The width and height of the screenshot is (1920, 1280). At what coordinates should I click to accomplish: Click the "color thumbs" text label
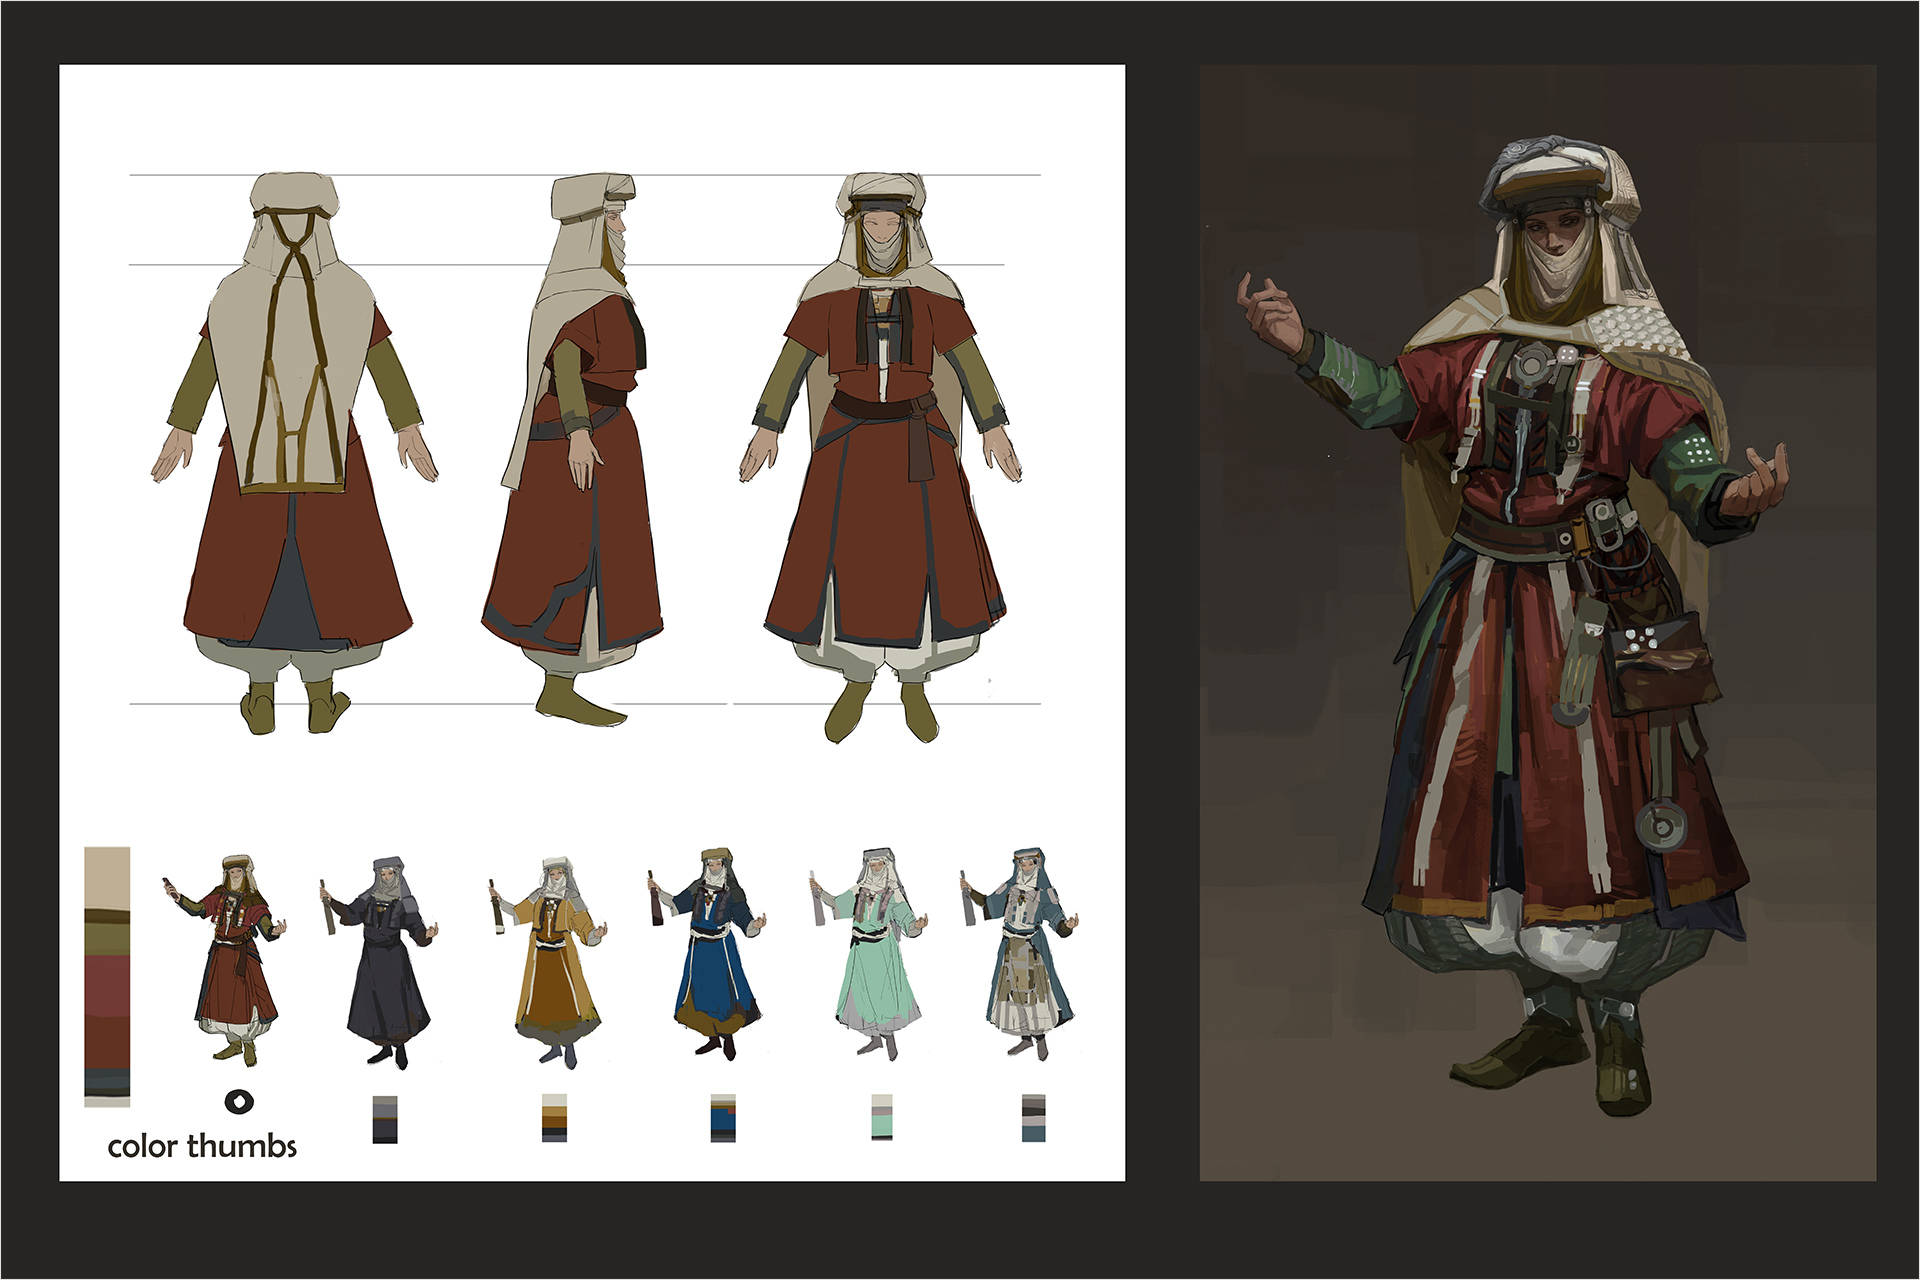pos(202,1146)
